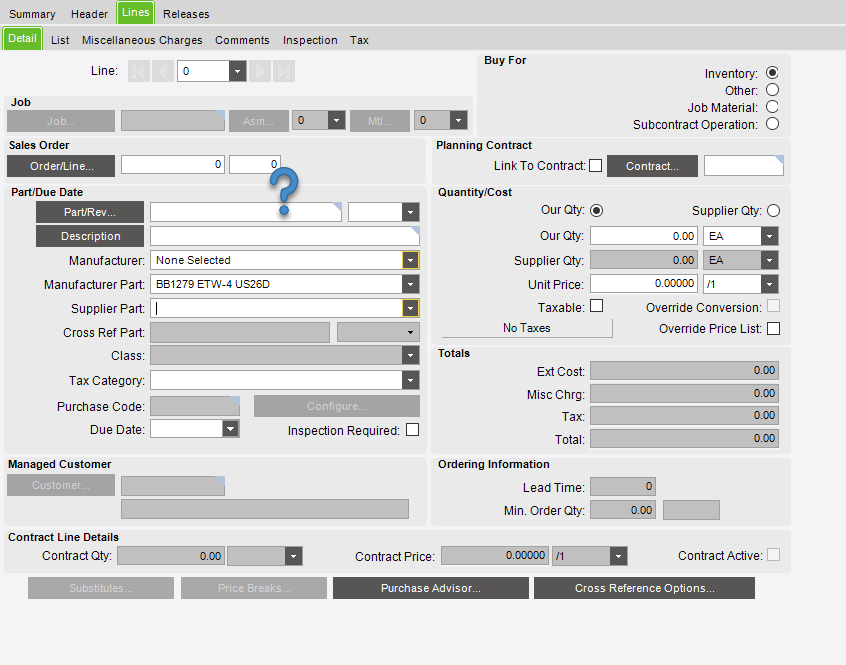
Task: Click the Unit Price value field
Action: tap(644, 284)
